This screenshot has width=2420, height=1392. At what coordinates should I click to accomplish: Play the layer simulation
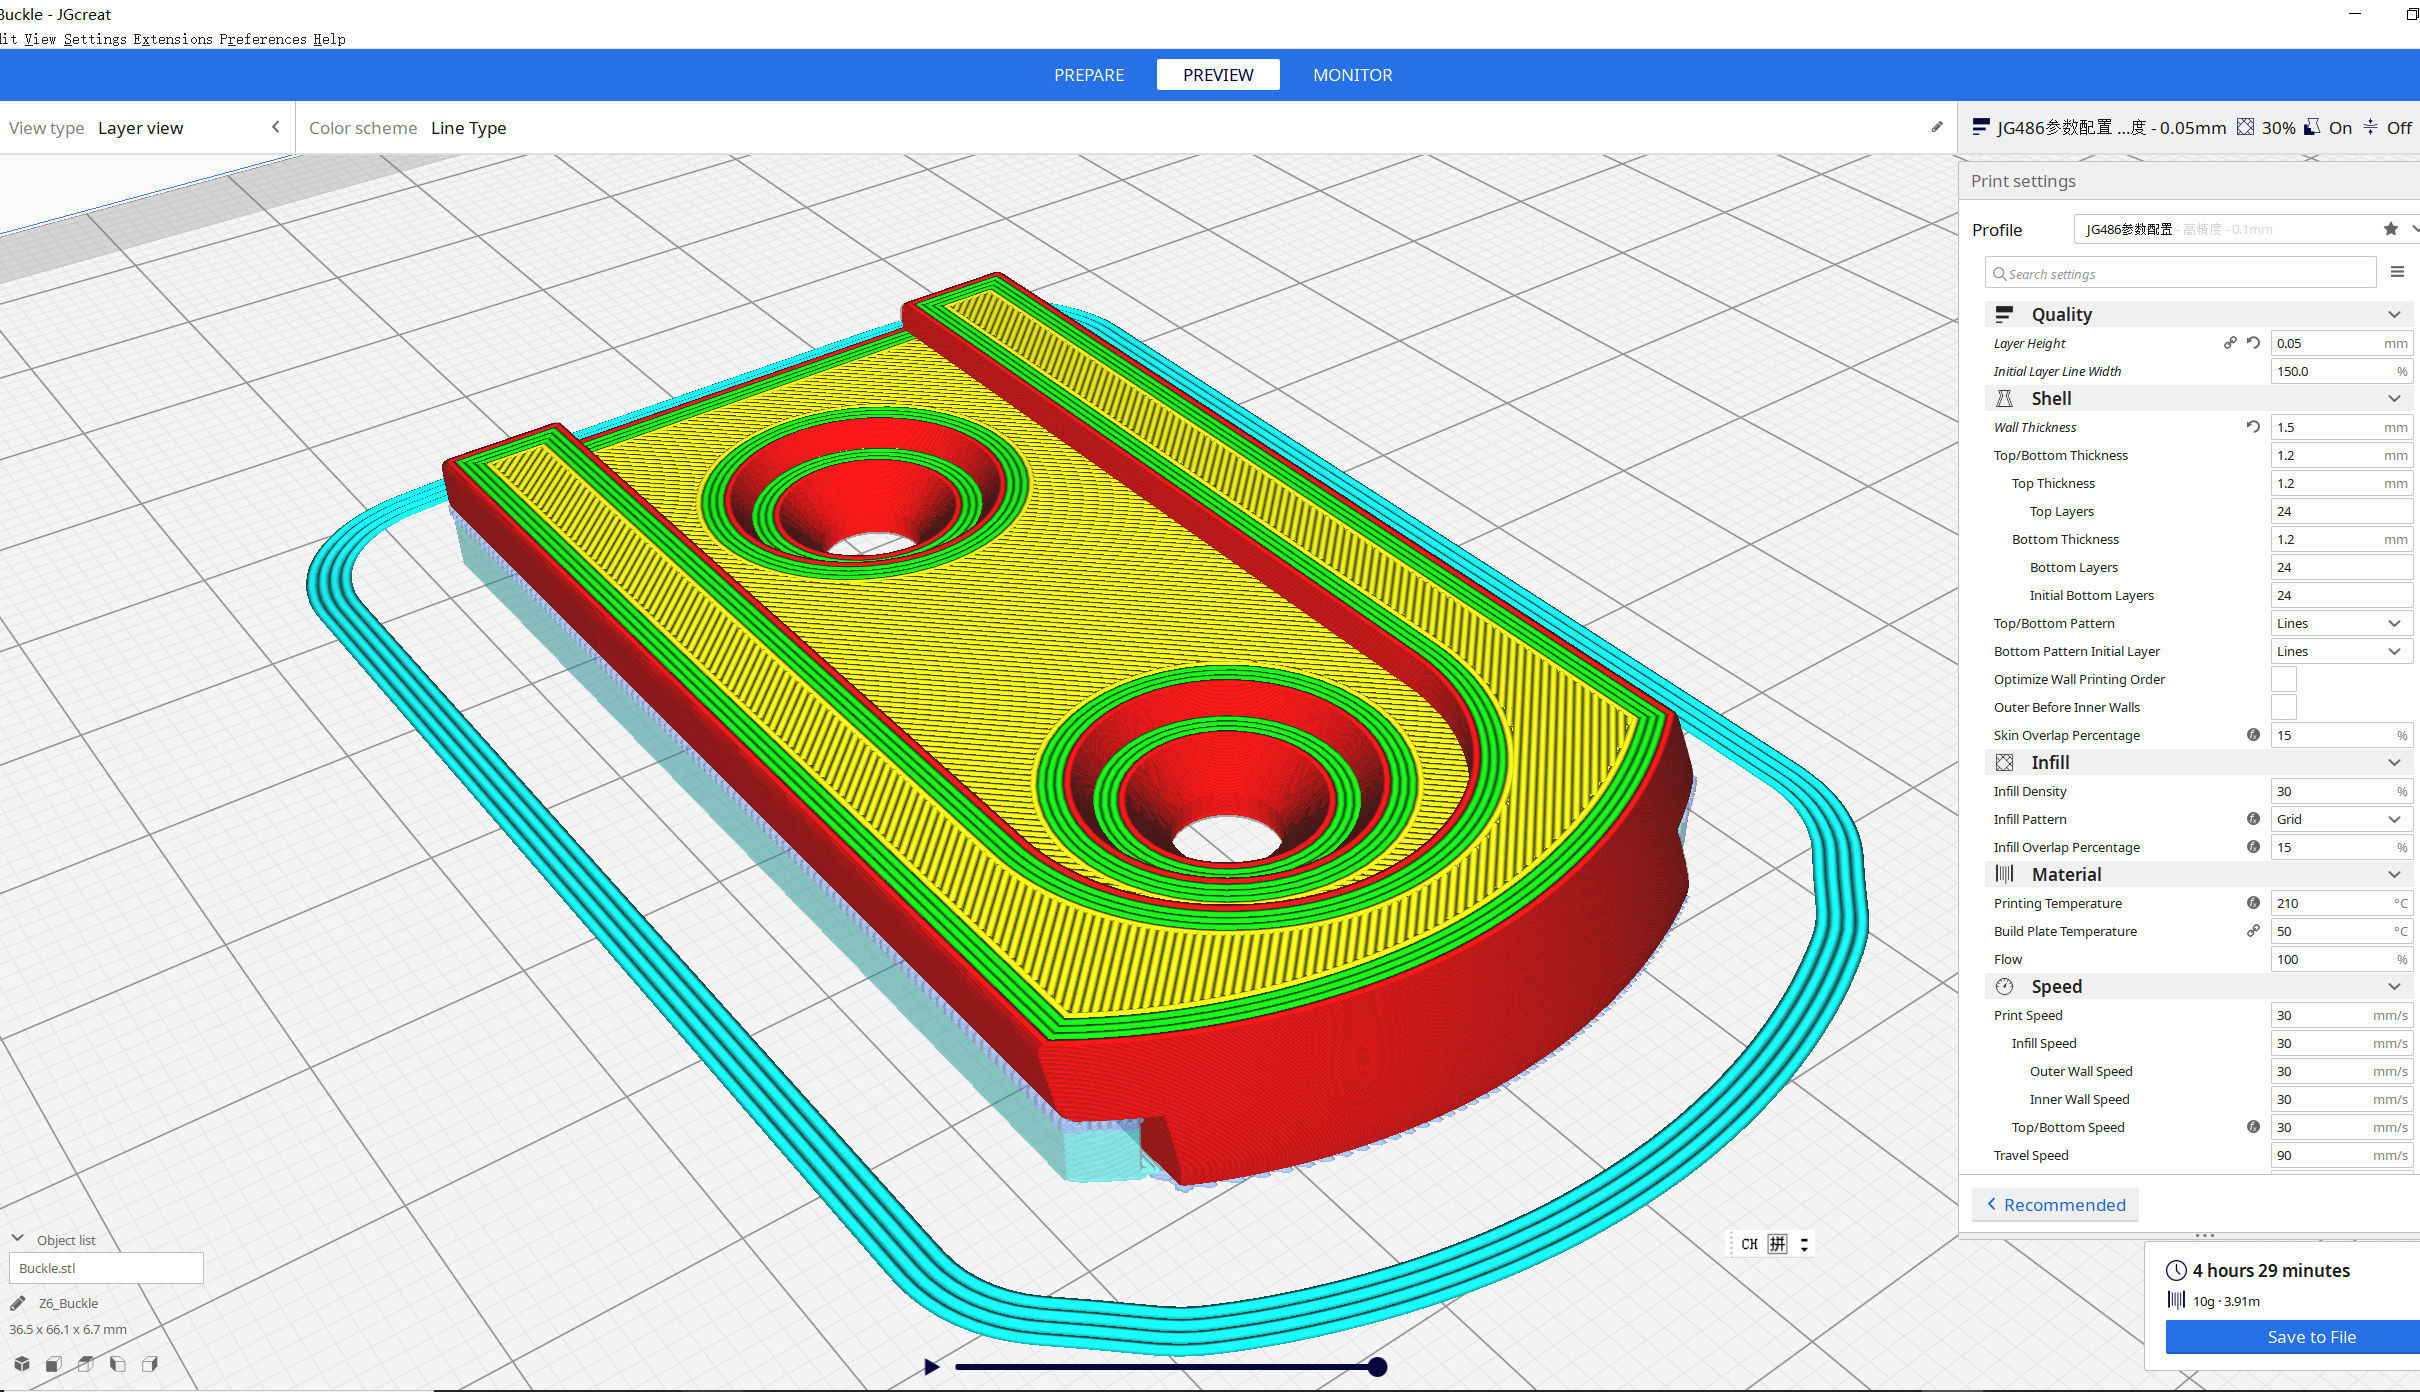click(x=931, y=1367)
